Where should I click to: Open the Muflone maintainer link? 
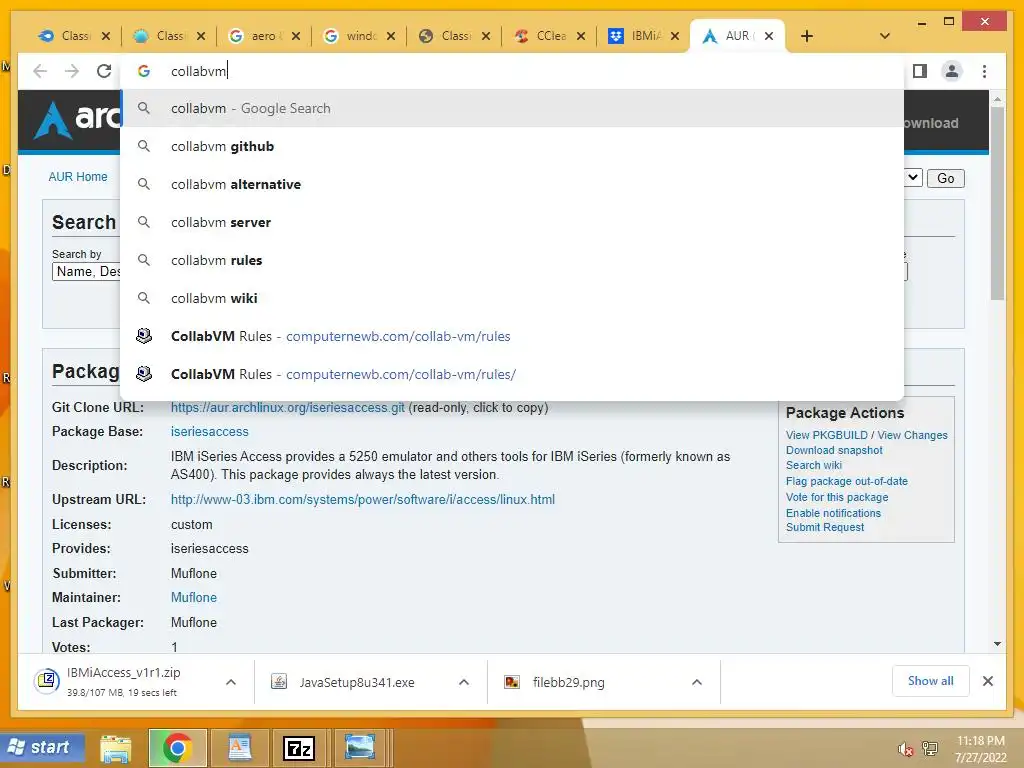(193, 598)
